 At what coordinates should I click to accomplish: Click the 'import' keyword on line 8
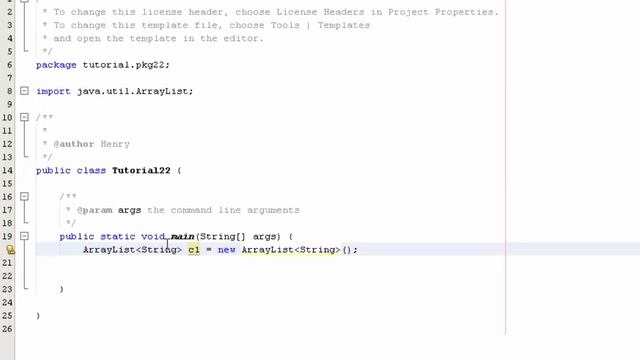[x=53, y=91]
